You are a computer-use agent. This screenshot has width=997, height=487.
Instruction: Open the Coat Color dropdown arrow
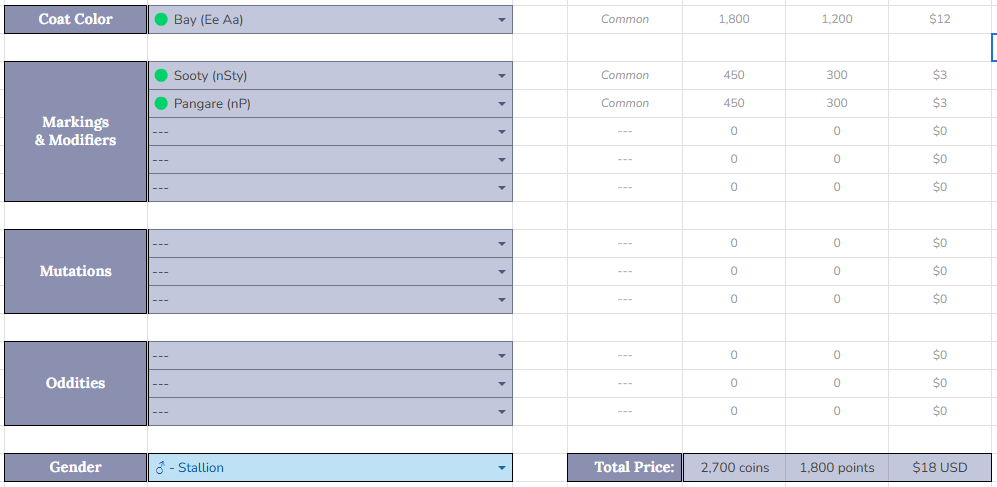501,20
